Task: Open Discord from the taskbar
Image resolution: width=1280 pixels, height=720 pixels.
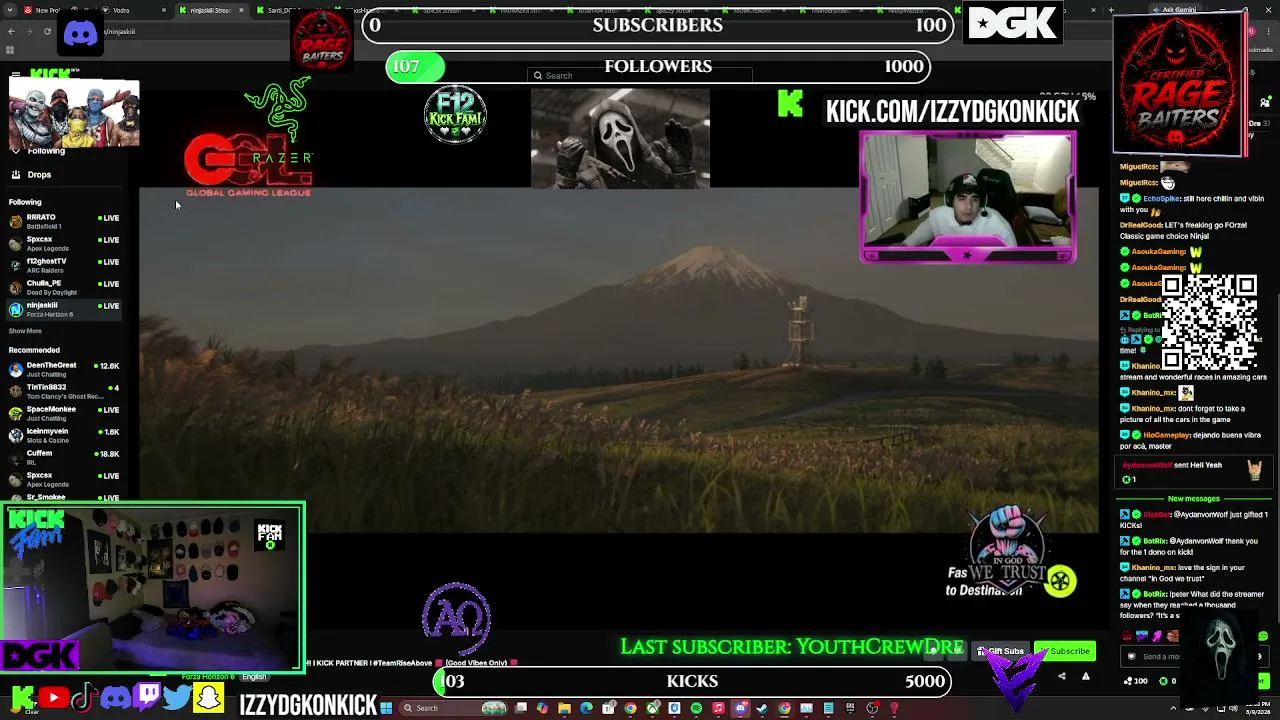Action: (741, 708)
